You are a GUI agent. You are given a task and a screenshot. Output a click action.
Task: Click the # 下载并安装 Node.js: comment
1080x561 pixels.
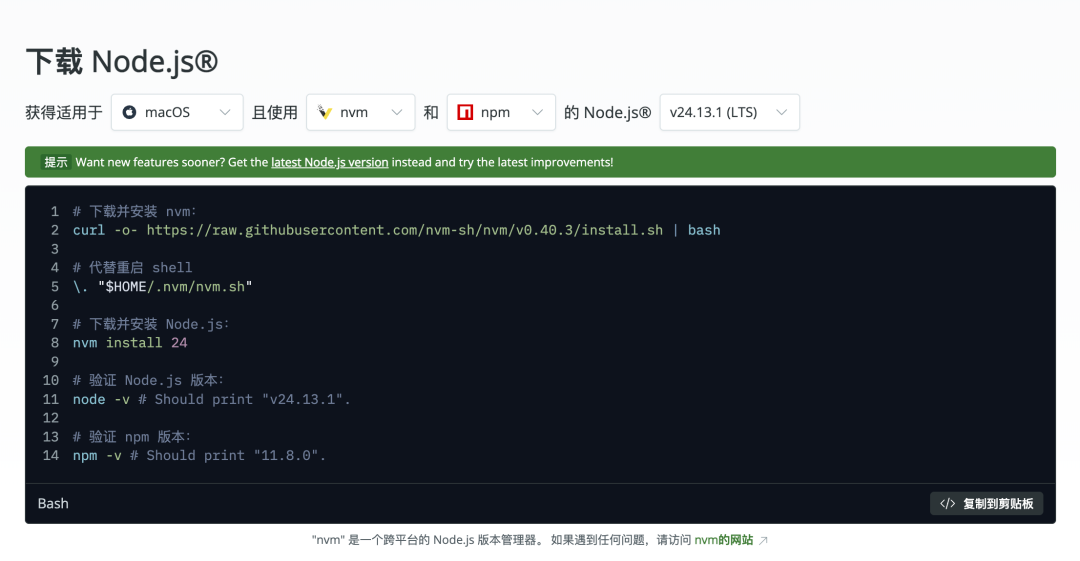click(151, 325)
